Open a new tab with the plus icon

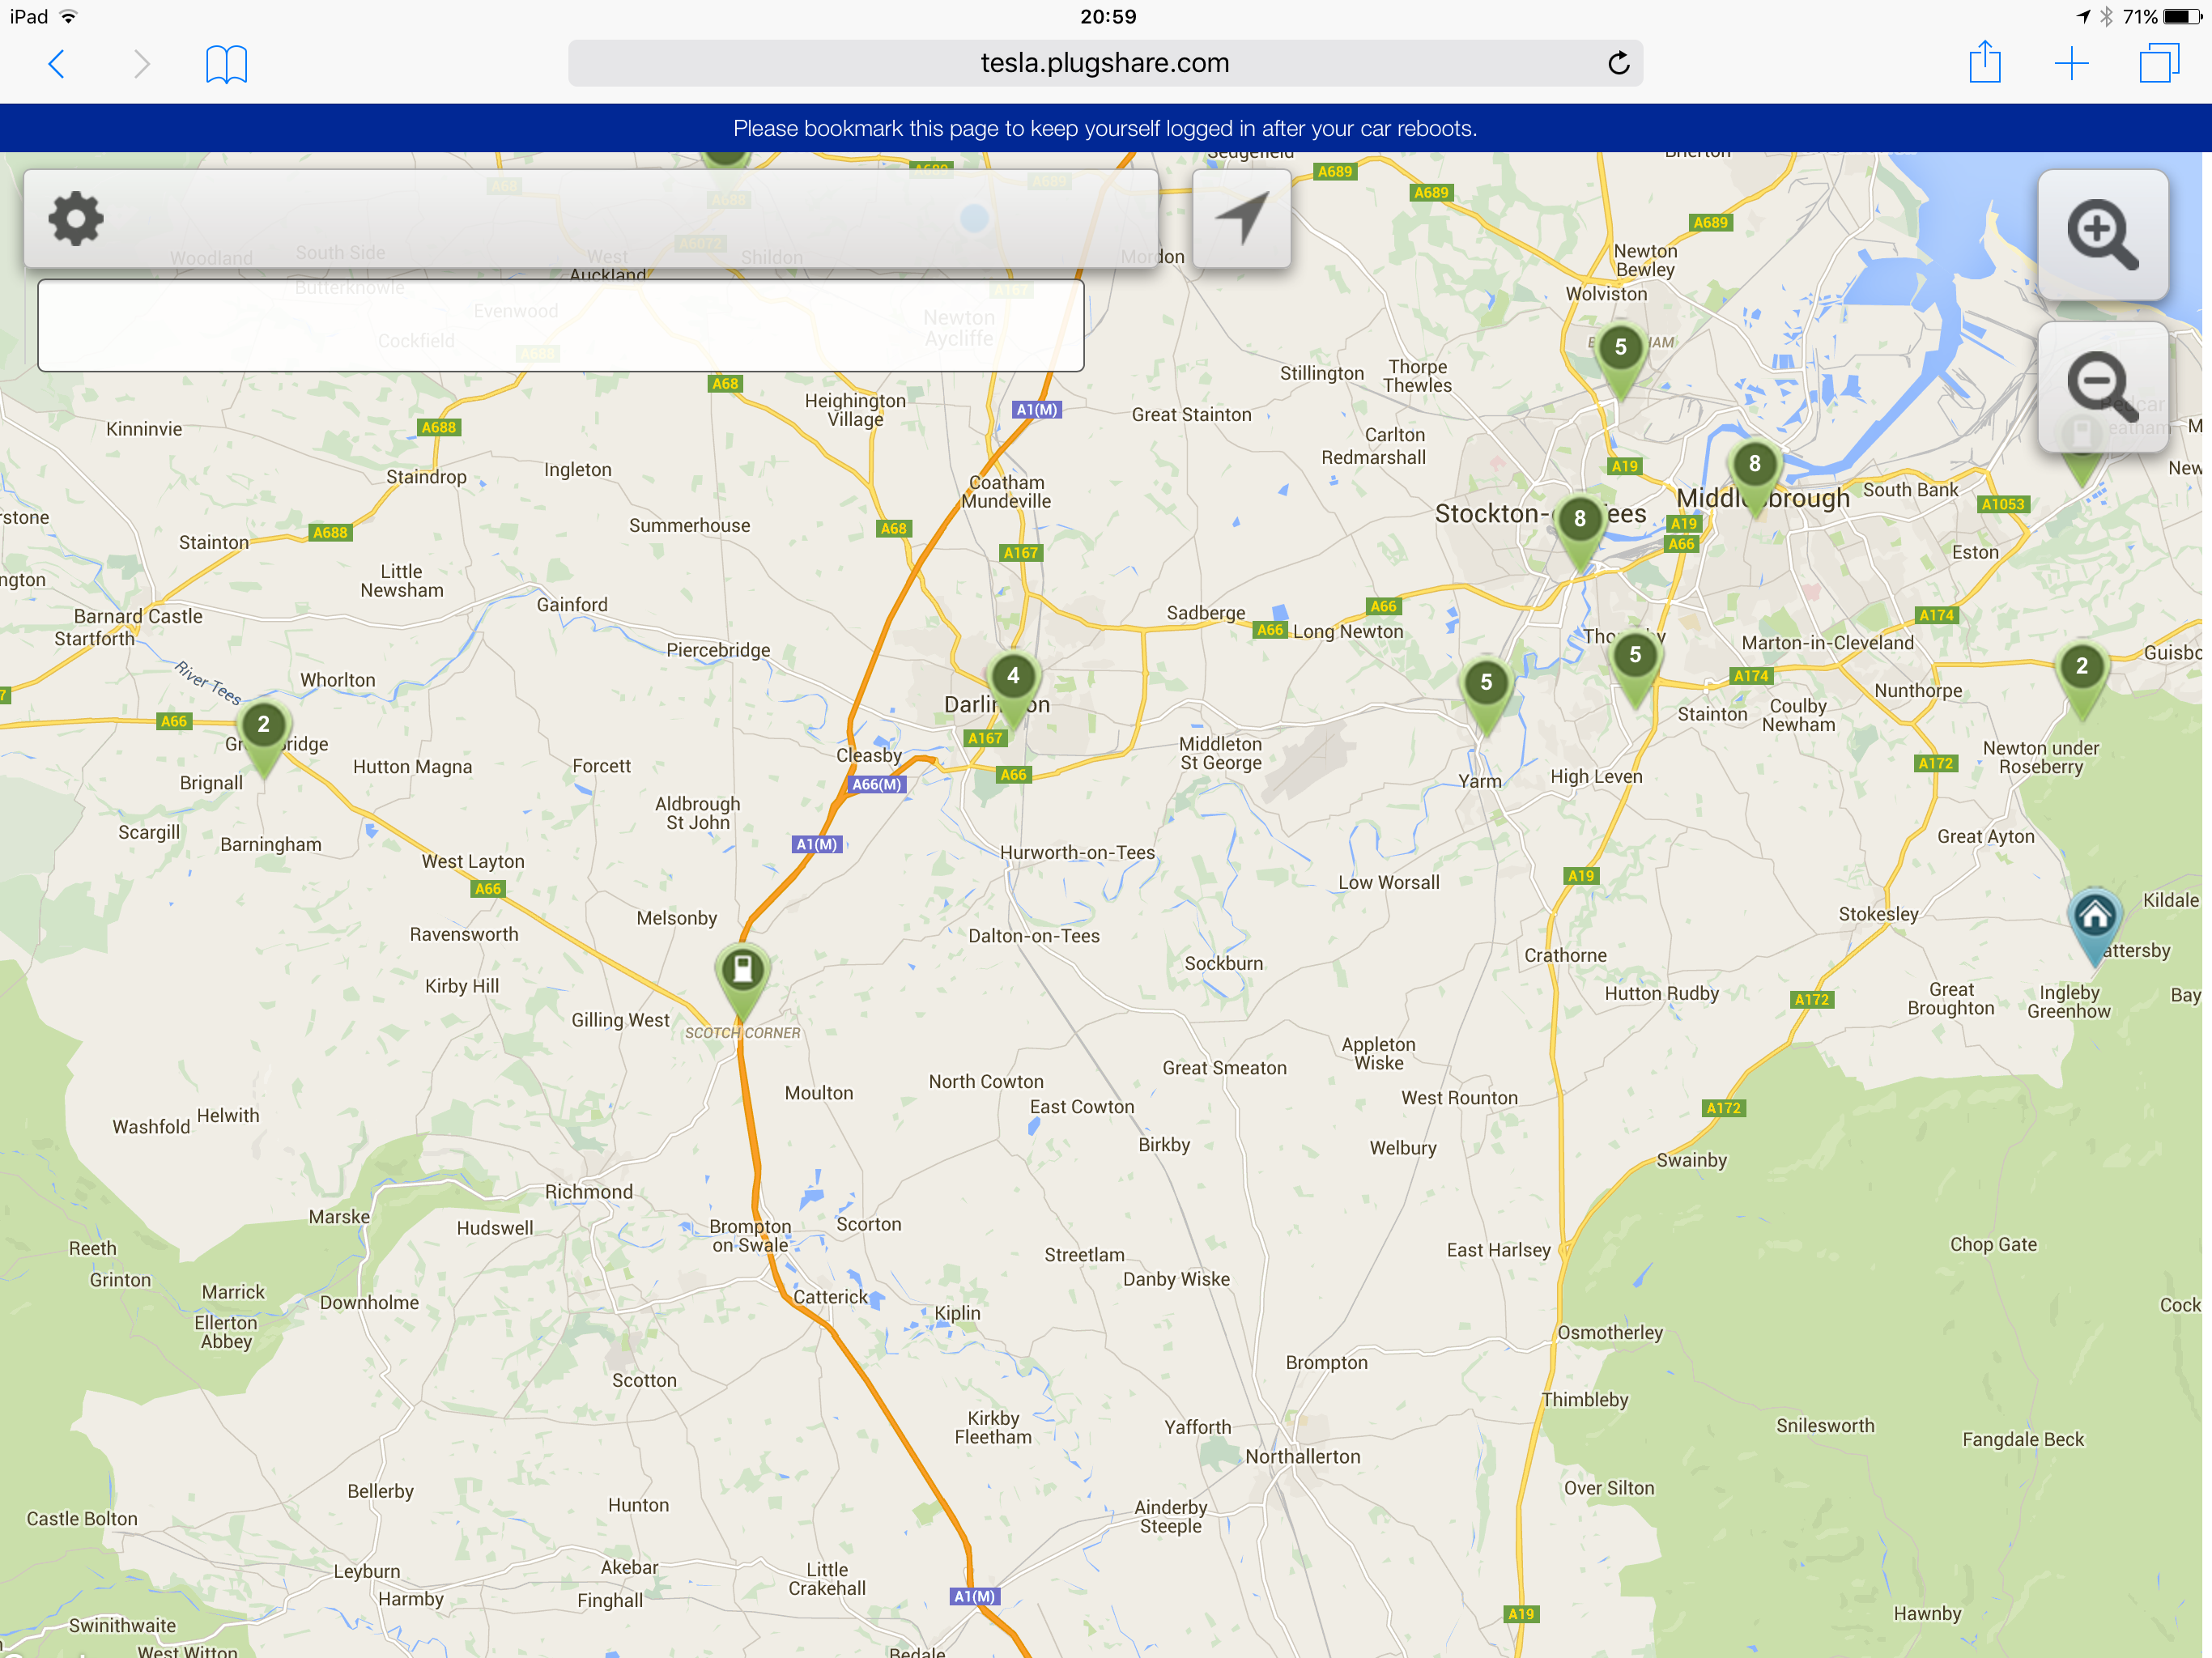click(2071, 64)
